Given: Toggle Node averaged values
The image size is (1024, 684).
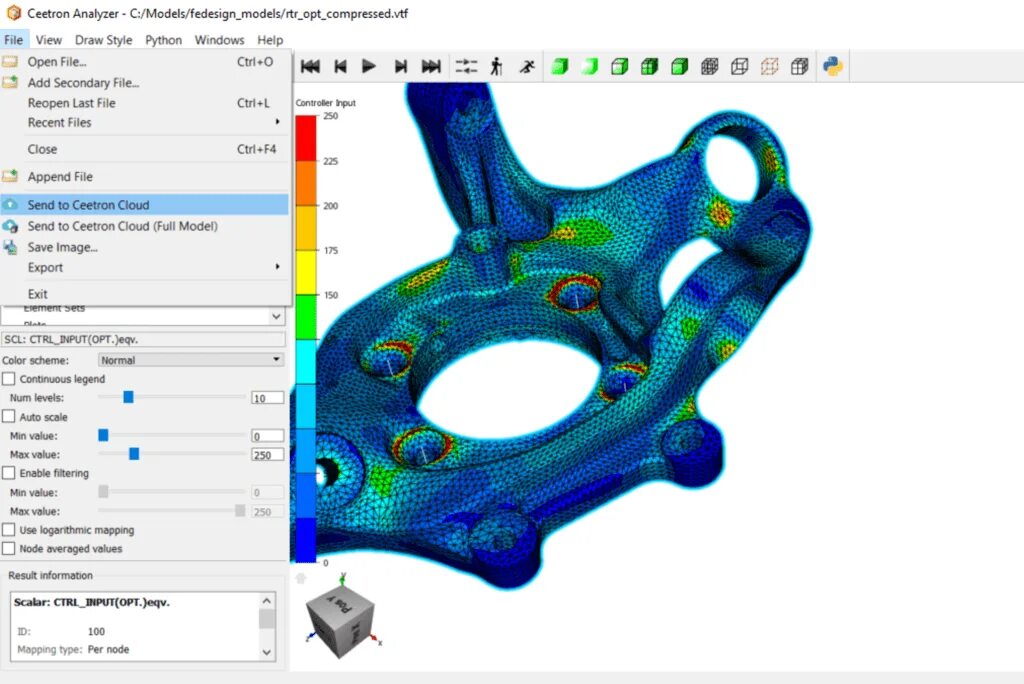Looking at the screenshot, I should coord(8,549).
